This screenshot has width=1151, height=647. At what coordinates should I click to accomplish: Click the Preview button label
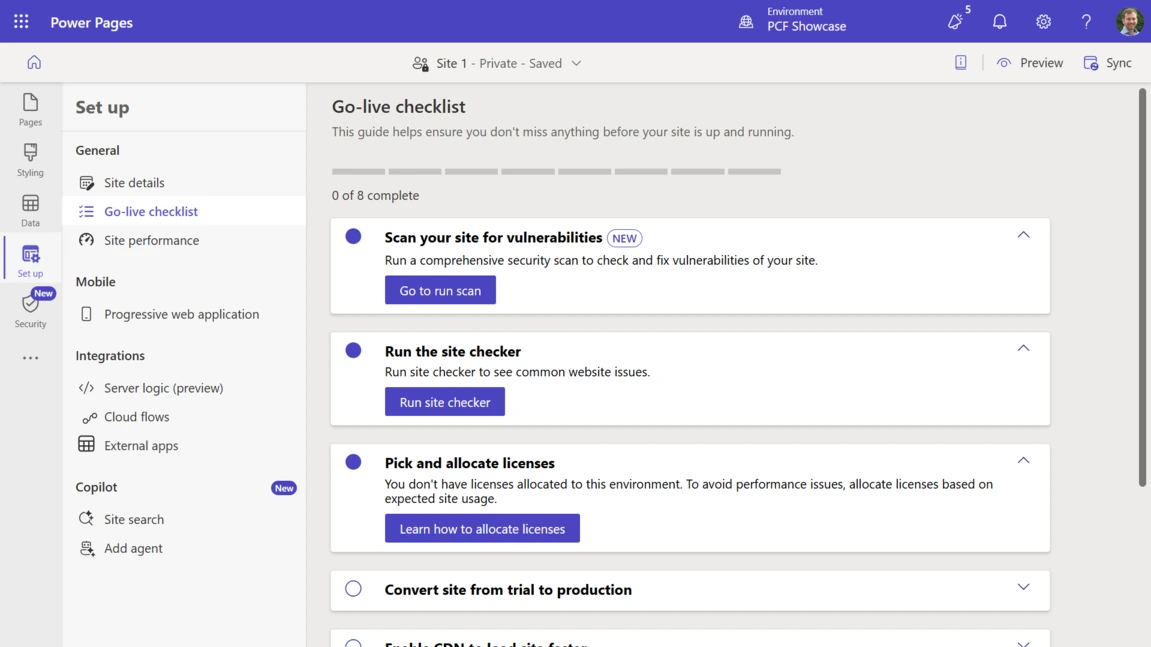pos(1041,62)
